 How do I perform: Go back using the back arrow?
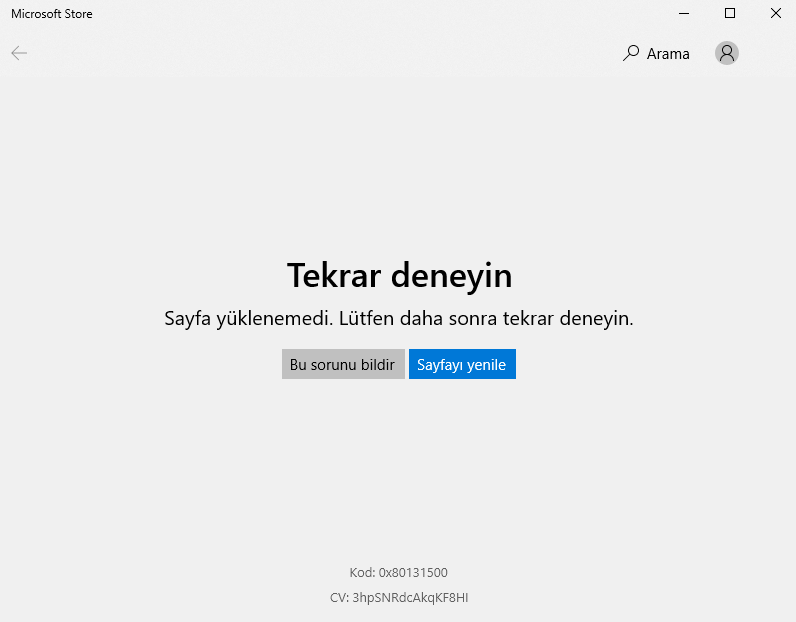pos(19,53)
